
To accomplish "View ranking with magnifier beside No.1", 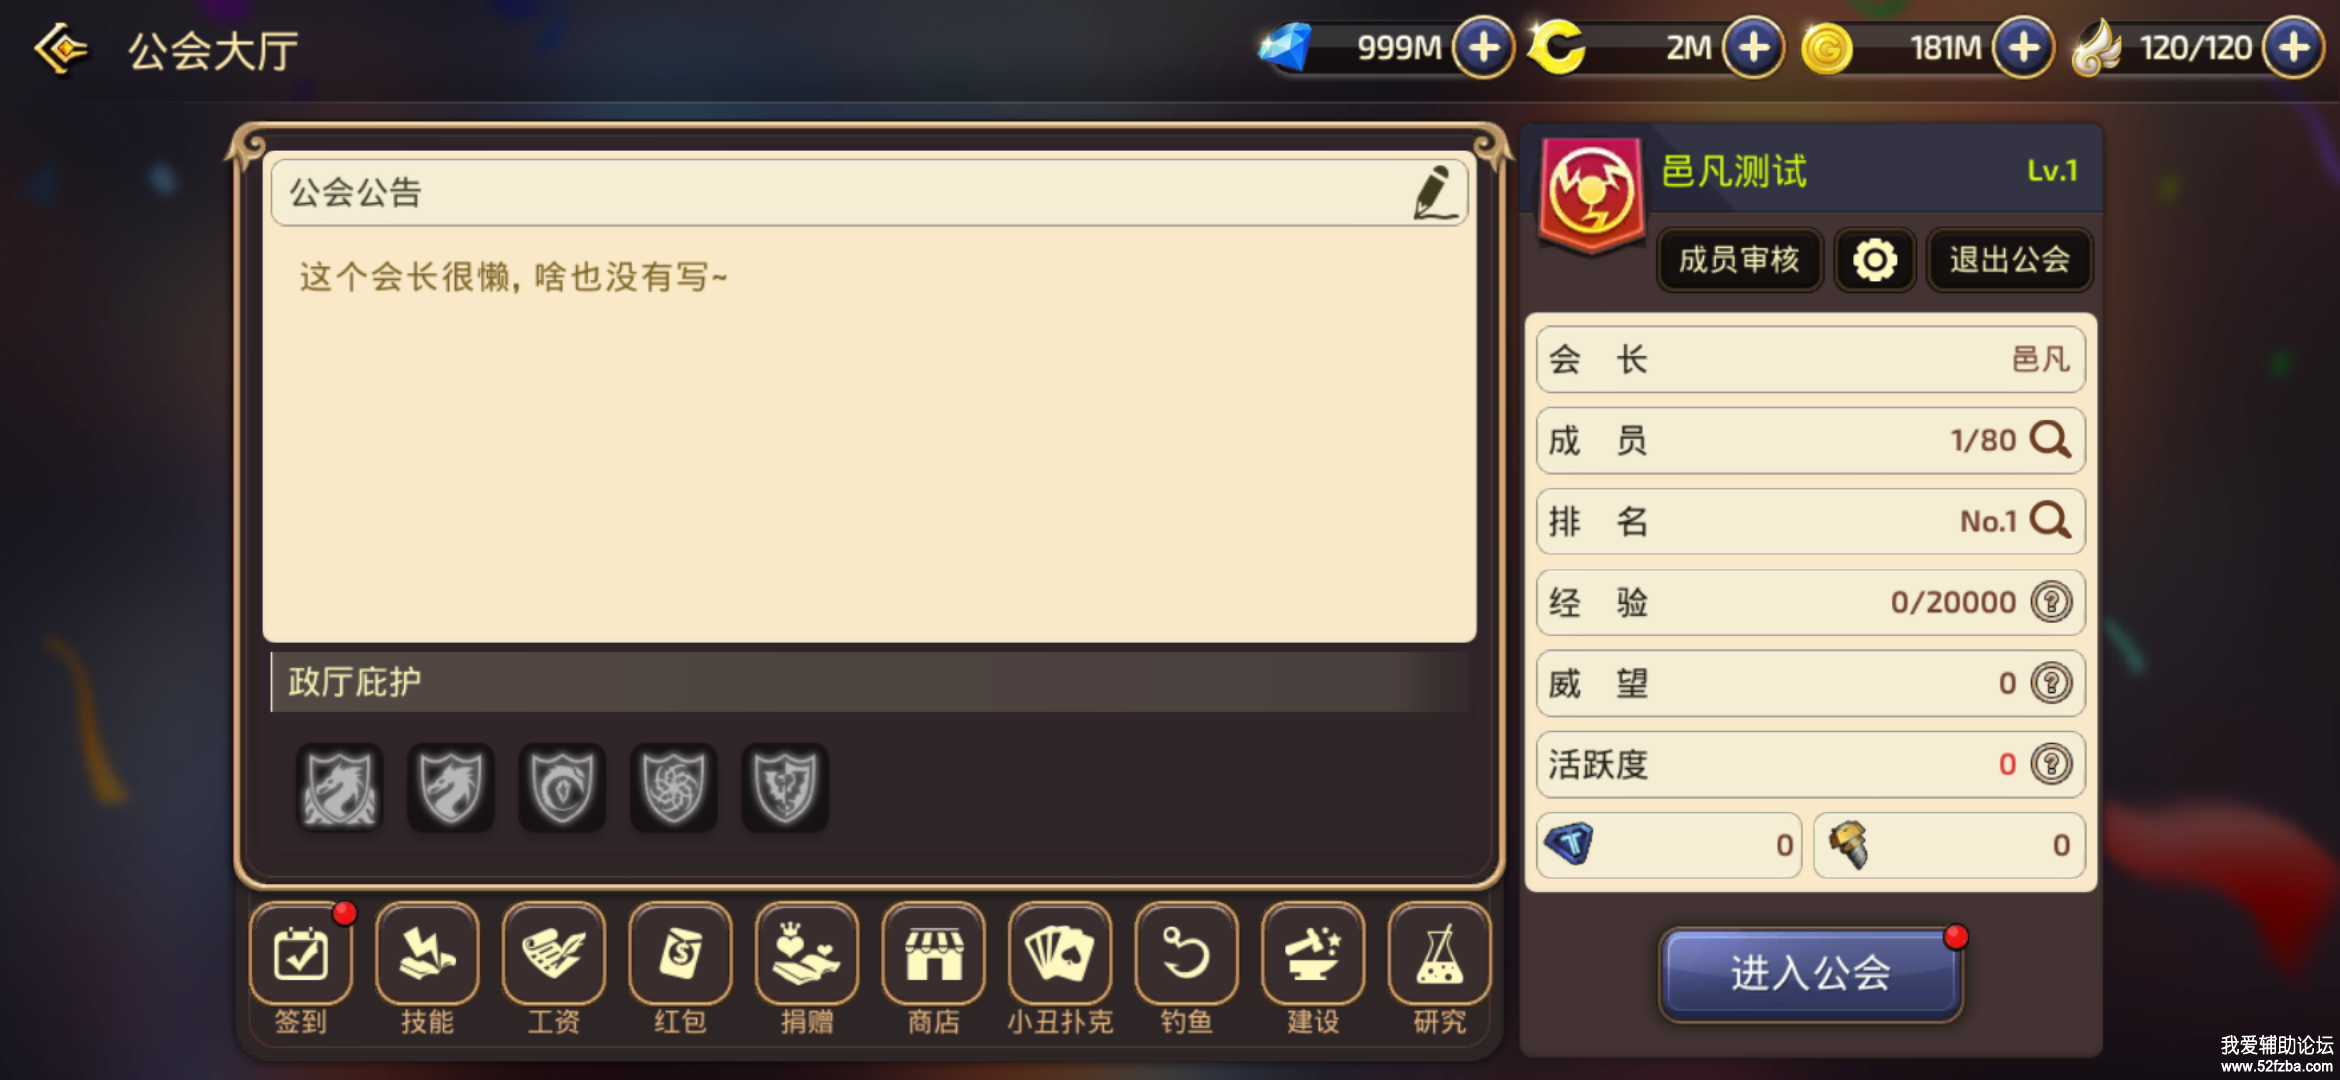I will point(2050,521).
